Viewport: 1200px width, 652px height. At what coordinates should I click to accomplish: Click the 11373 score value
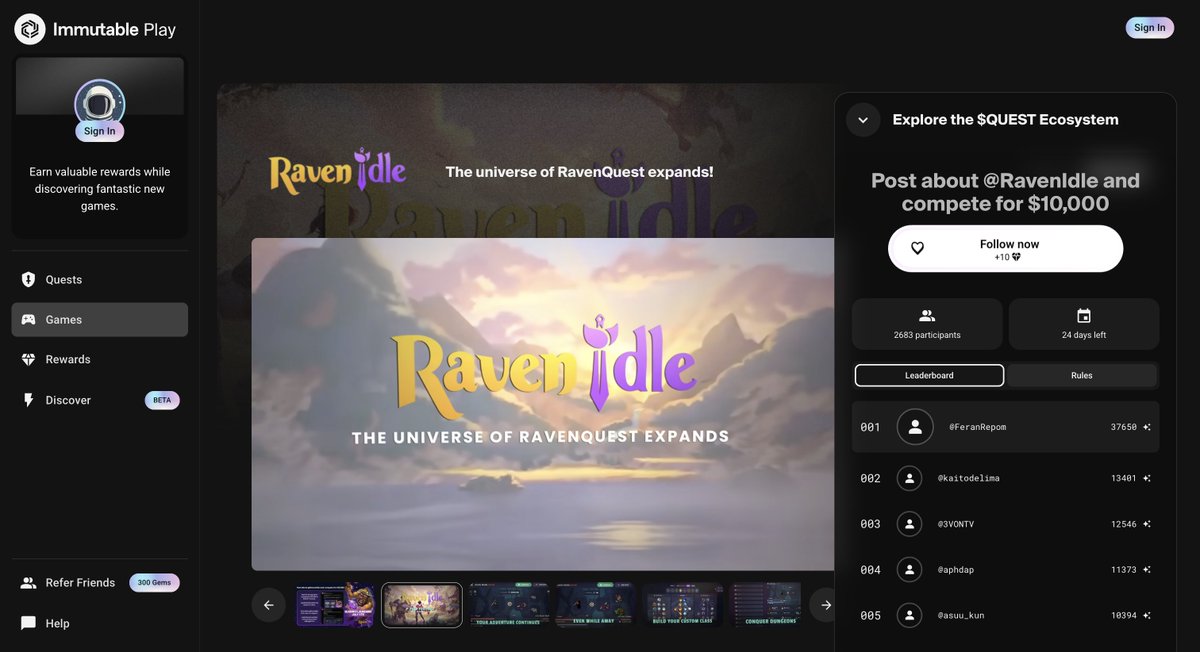pyautogui.click(x=1123, y=570)
